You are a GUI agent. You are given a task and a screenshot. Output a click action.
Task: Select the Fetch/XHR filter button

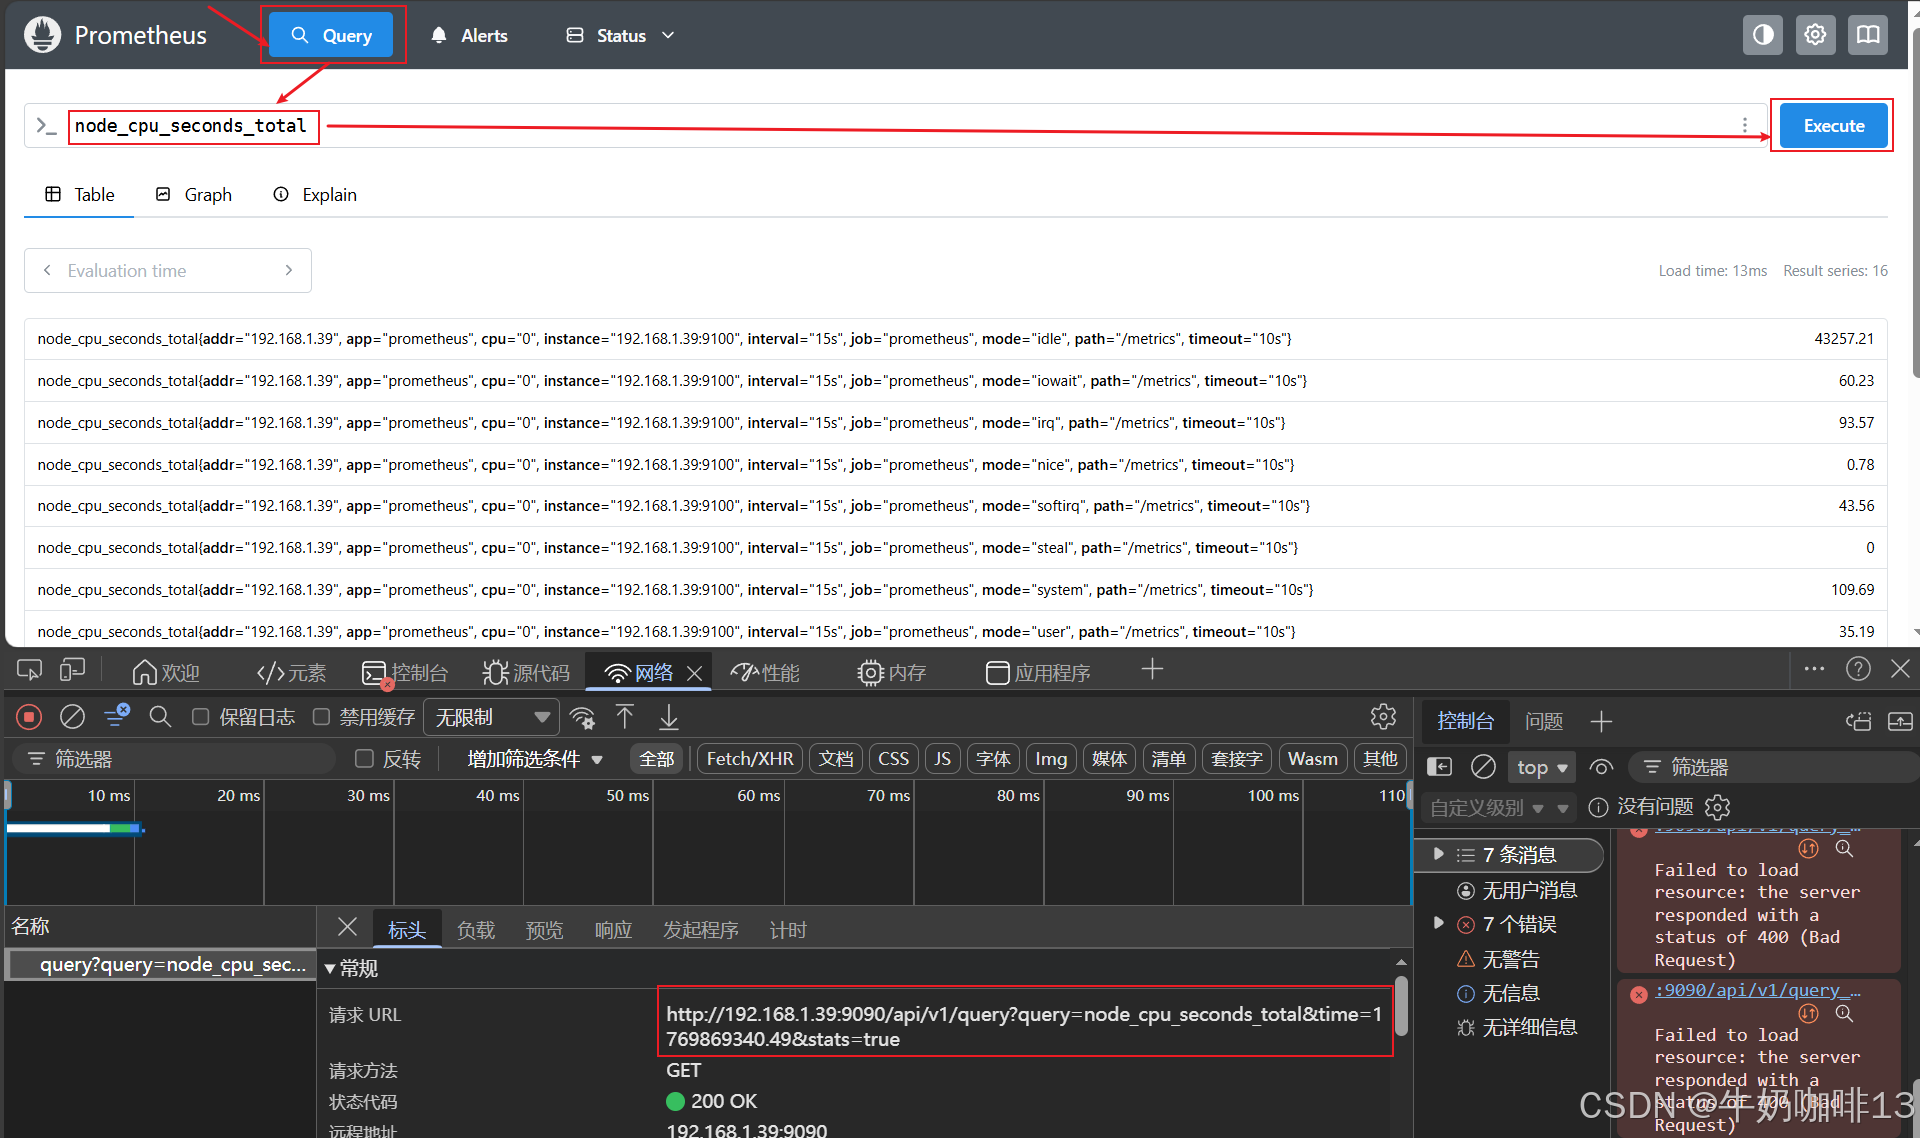point(750,759)
